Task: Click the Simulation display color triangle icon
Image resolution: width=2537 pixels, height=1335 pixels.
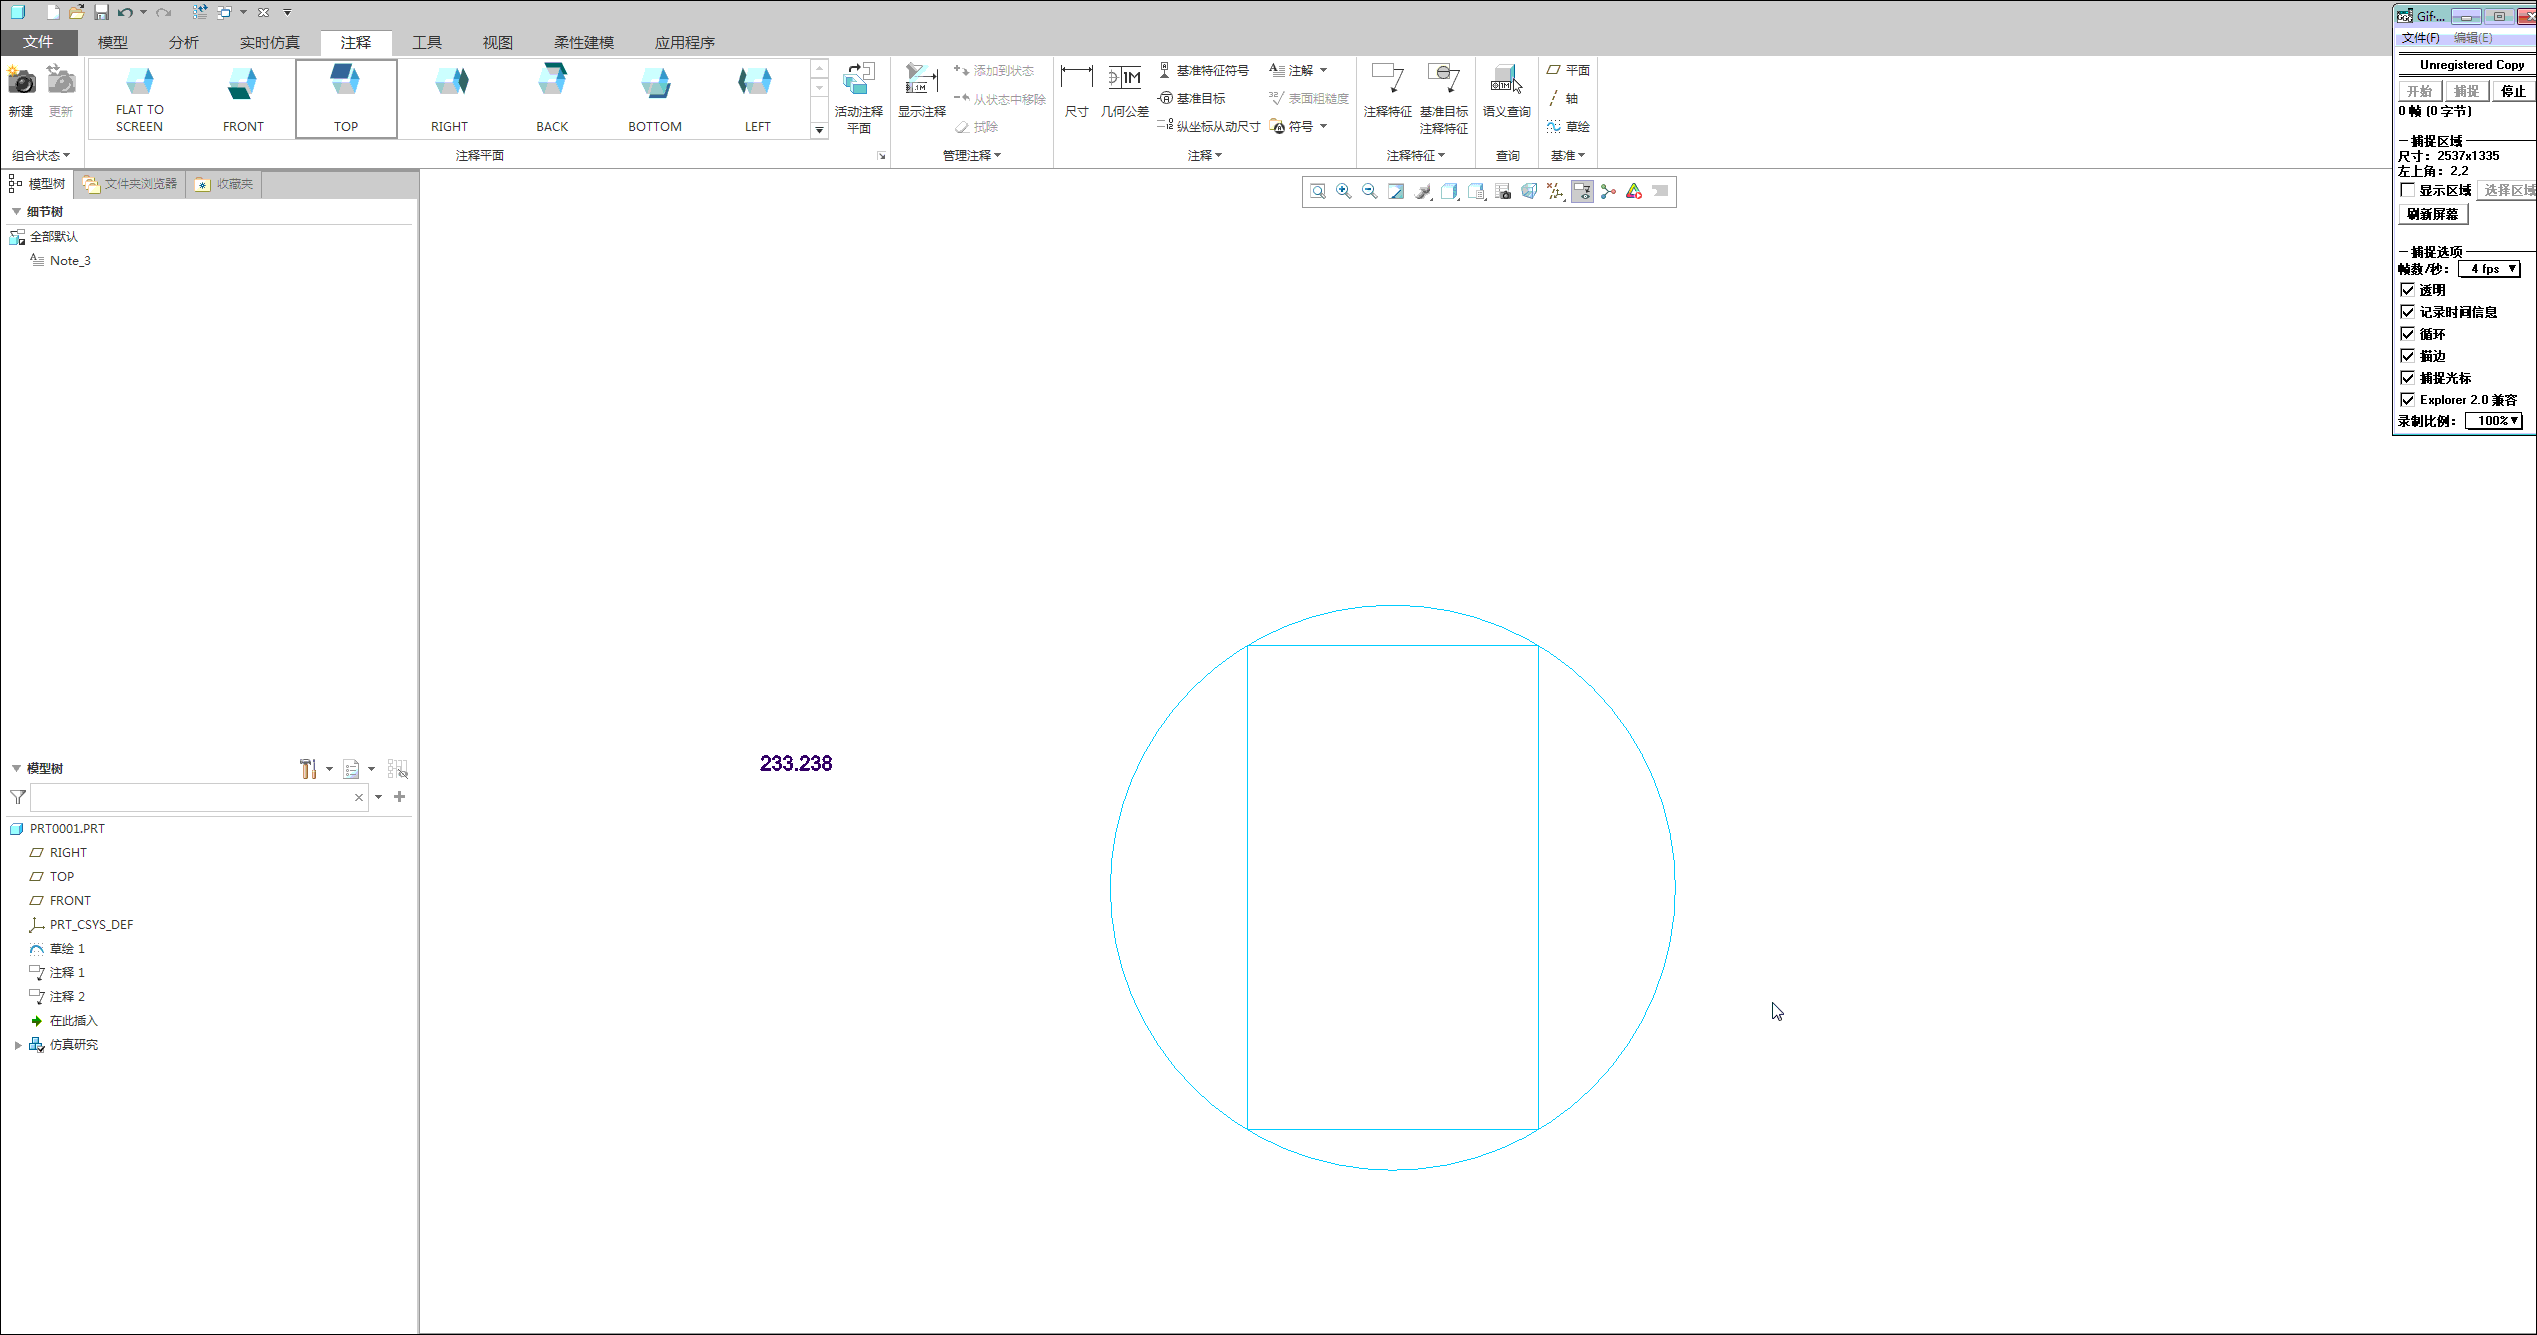Action: (1634, 191)
